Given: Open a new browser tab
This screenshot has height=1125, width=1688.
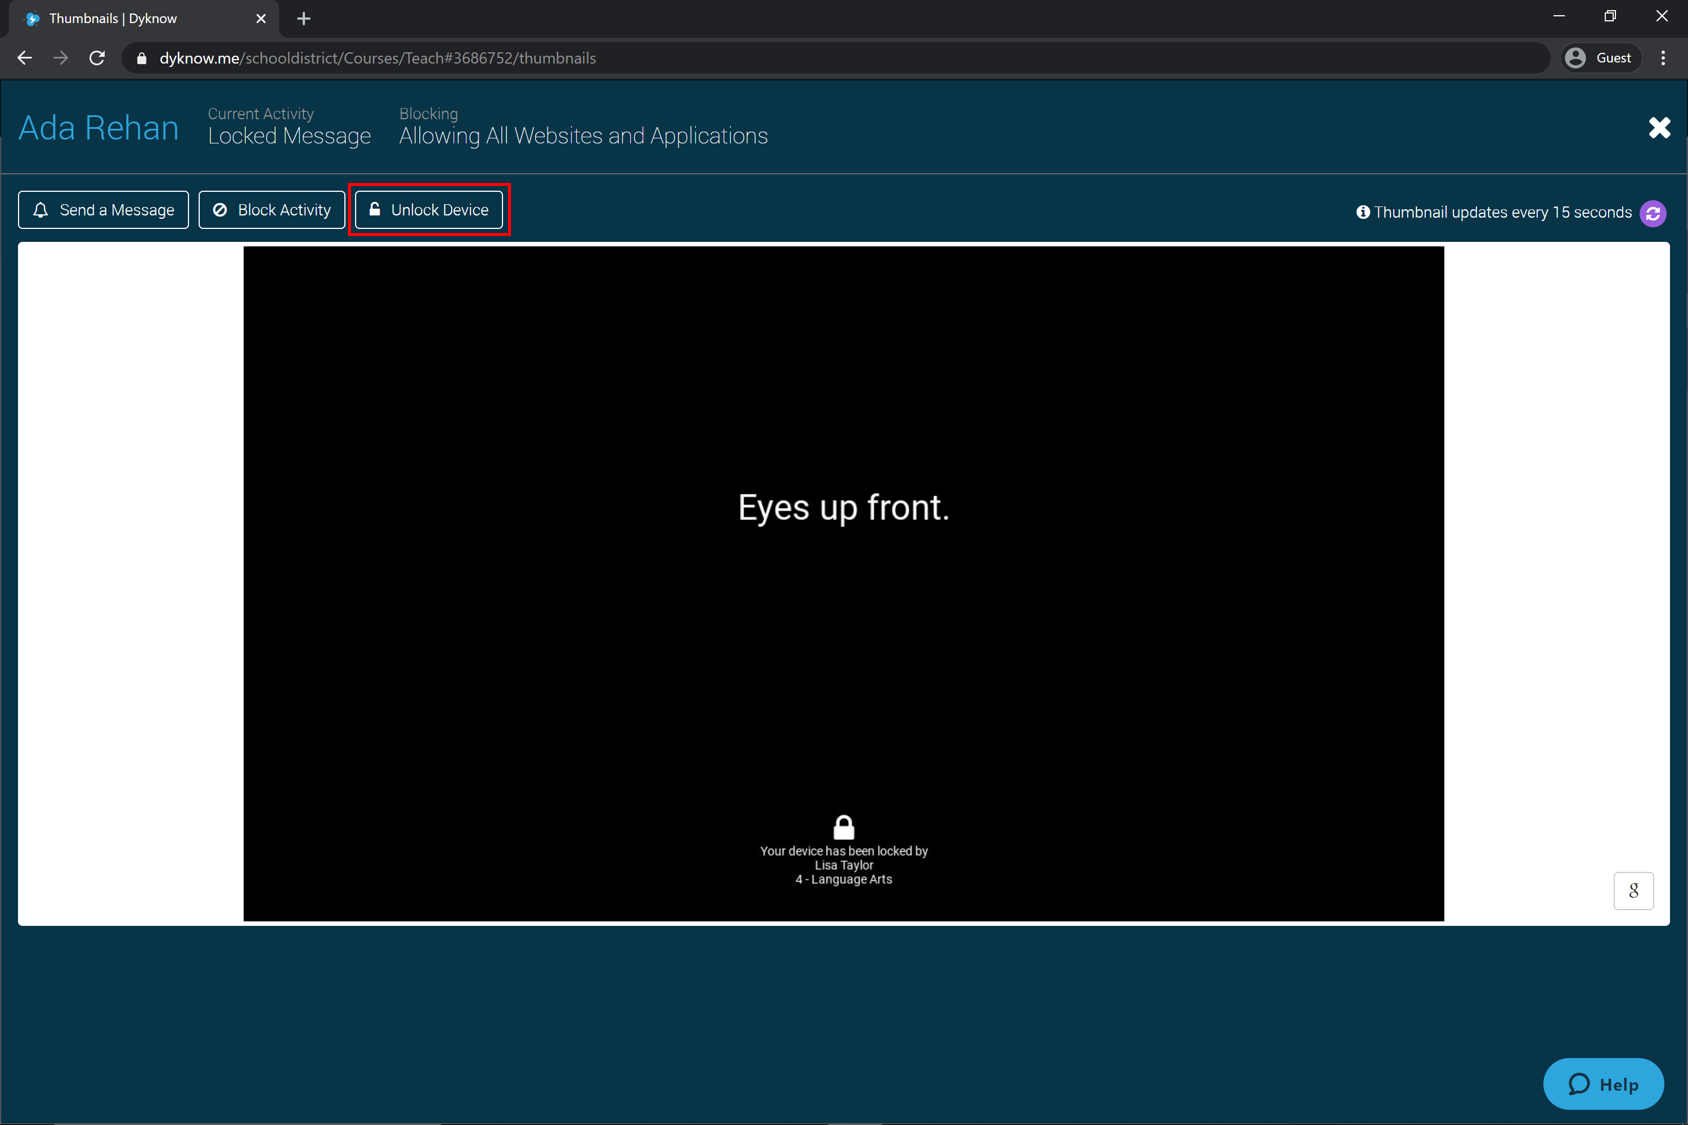Looking at the screenshot, I should click(x=304, y=19).
